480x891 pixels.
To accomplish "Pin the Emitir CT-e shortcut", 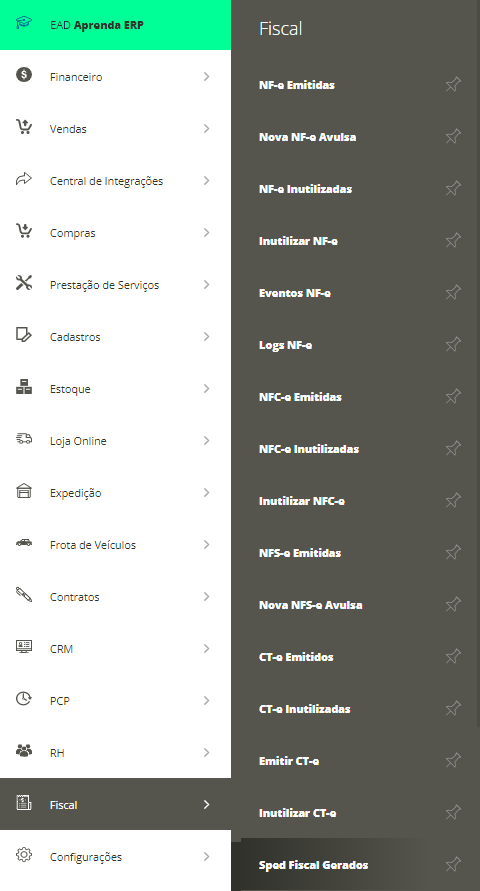I will point(453,760).
